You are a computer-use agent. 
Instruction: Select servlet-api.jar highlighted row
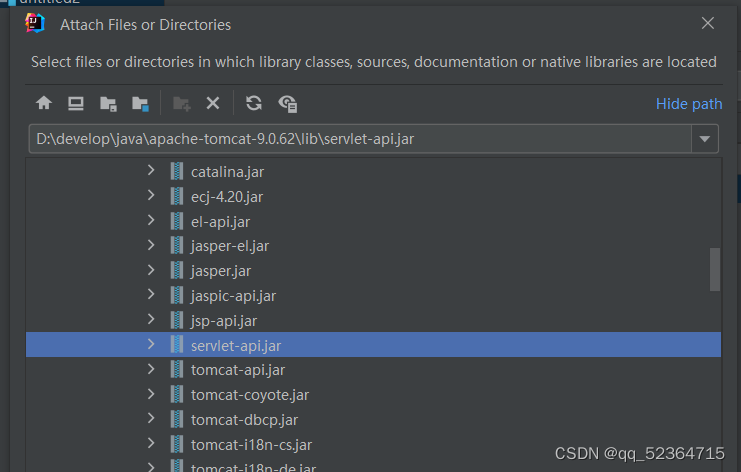tap(373, 345)
